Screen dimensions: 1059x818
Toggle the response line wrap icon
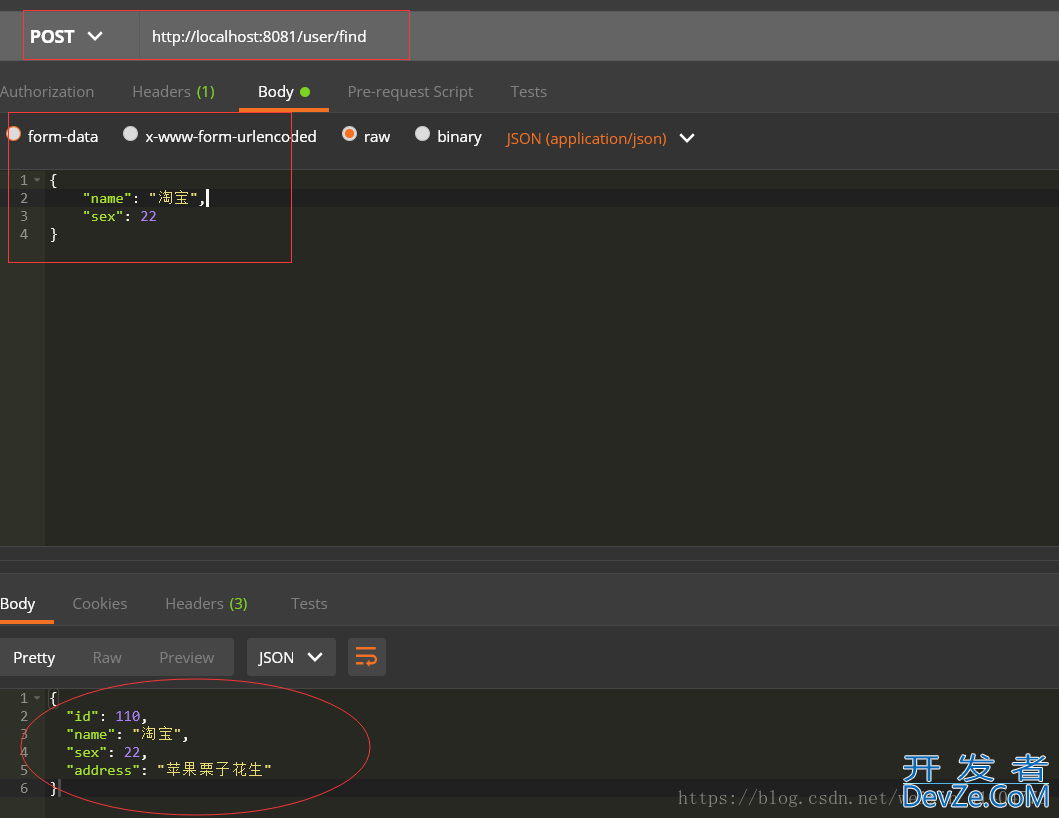[x=367, y=657]
